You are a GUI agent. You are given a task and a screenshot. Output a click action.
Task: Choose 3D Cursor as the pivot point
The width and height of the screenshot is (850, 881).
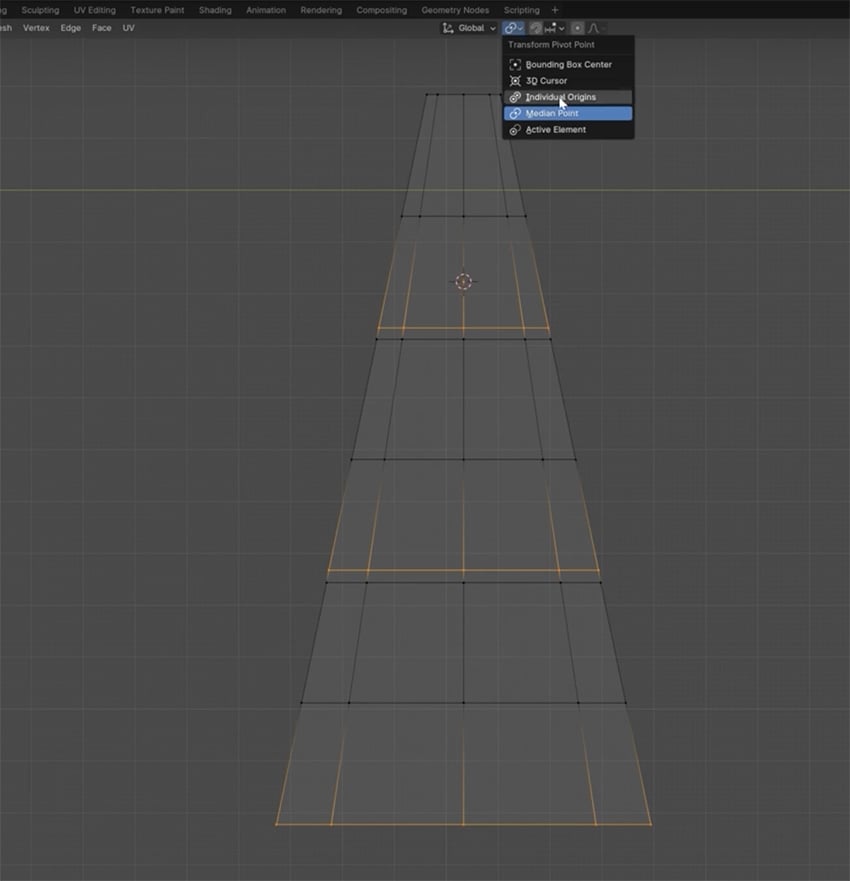548,80
